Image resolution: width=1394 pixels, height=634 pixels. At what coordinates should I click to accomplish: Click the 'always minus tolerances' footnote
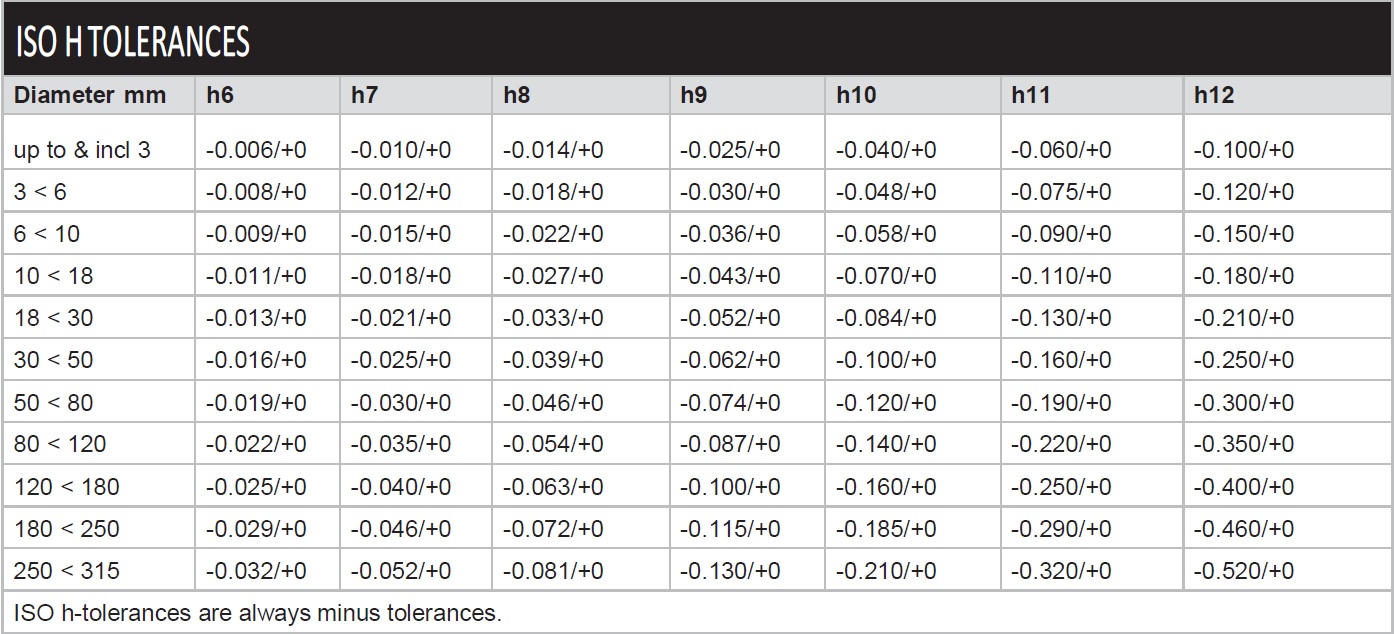click(x=258, y=613)
